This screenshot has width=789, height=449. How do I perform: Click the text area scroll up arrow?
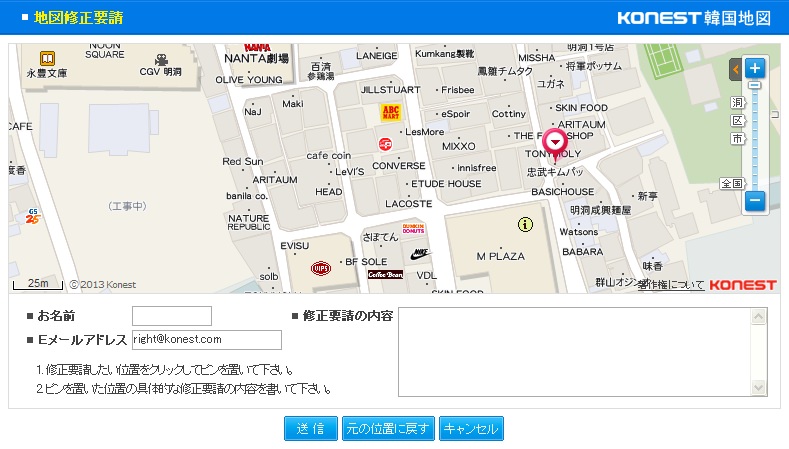point(758,317)
